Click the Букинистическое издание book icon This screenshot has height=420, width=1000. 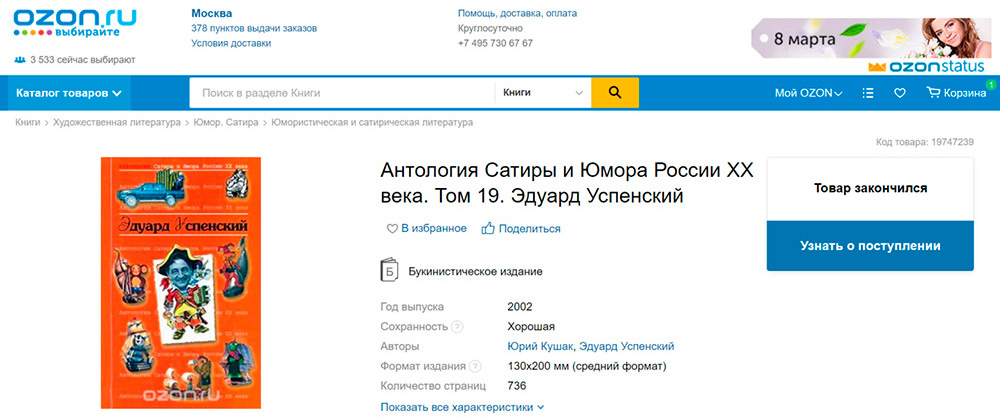point(388,270)
